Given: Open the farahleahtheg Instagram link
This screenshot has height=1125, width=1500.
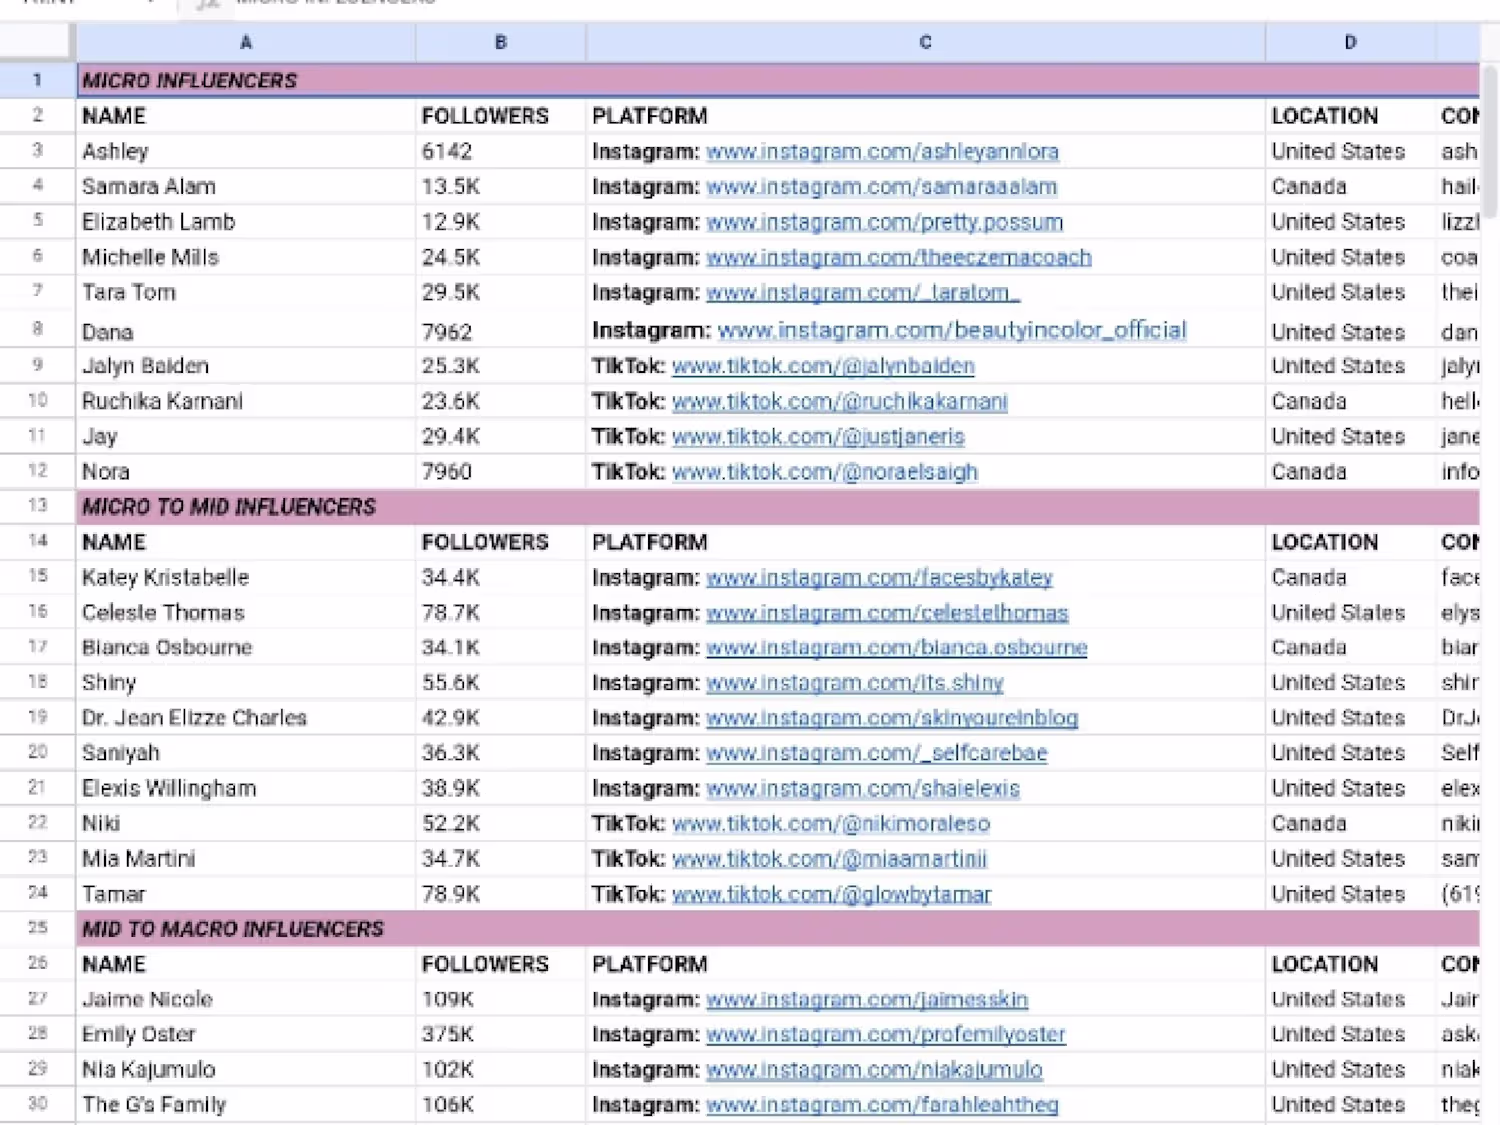Looking at the screenshot, I should [x=882, y=1105].
